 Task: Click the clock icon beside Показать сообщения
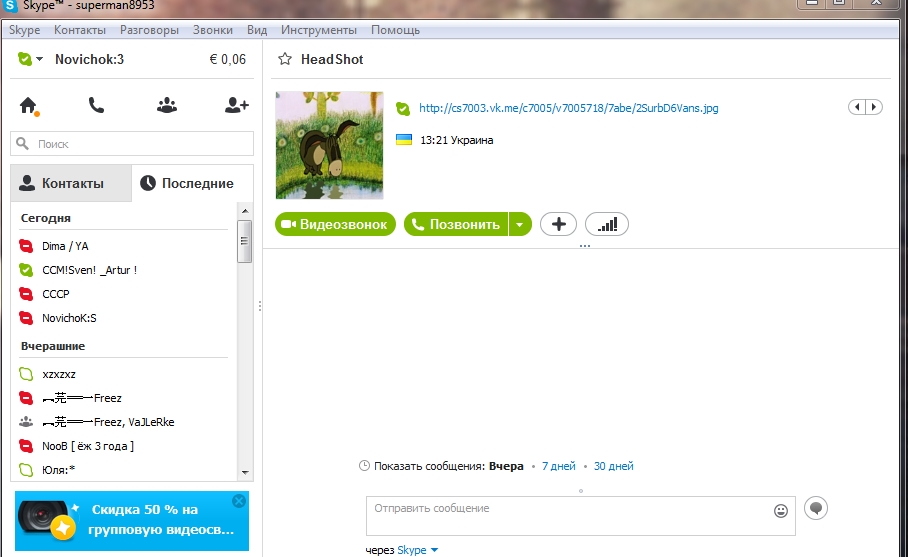coord(364,466)
